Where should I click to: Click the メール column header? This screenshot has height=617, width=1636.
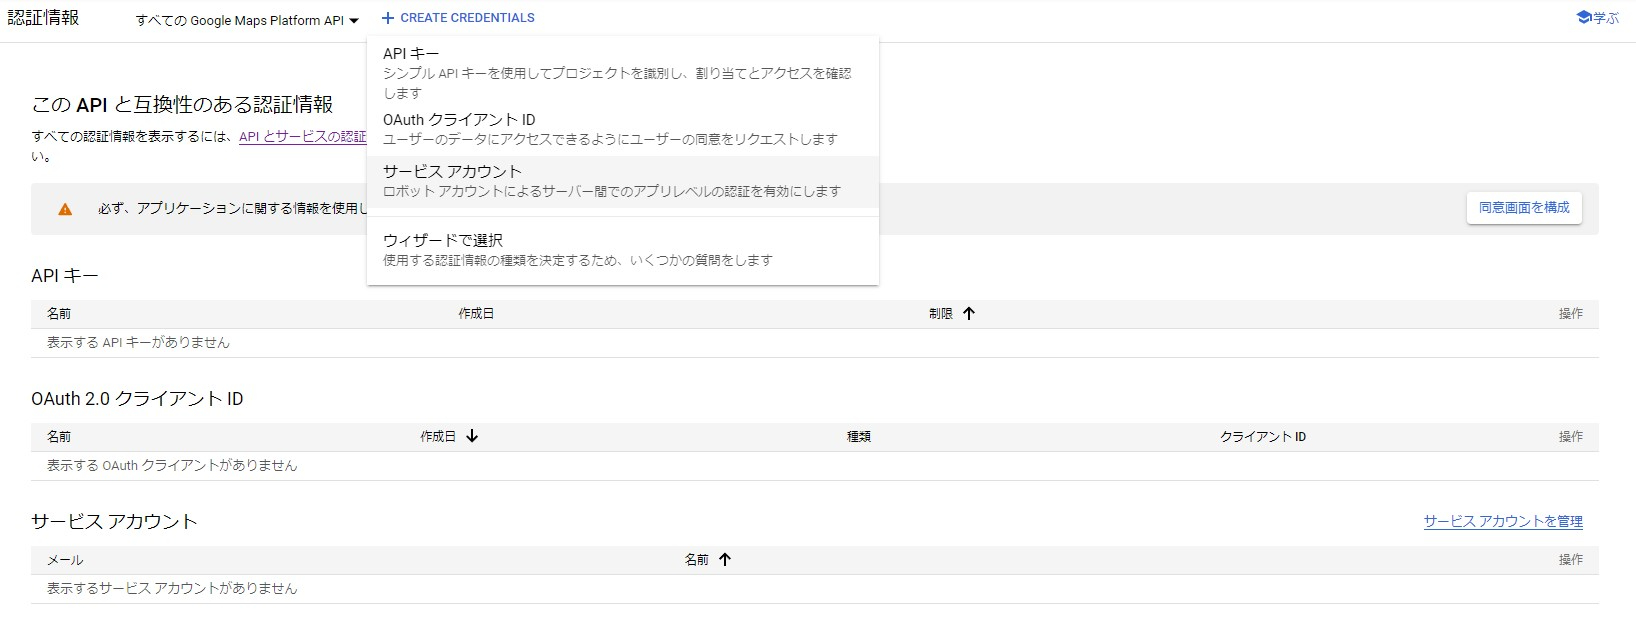(x=65, y=560)
